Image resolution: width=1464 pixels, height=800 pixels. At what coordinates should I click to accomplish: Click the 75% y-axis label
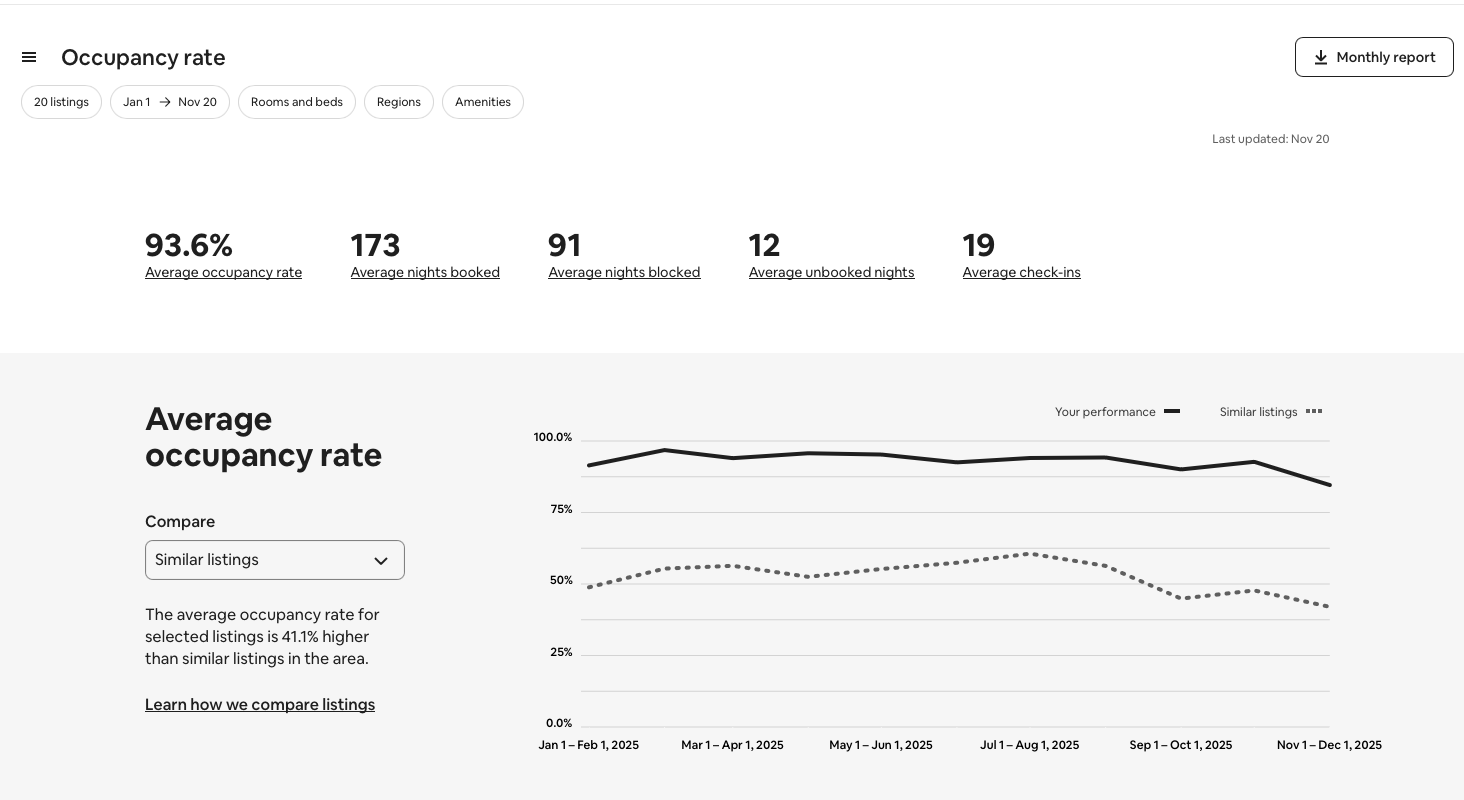click(x=561, y=509)
